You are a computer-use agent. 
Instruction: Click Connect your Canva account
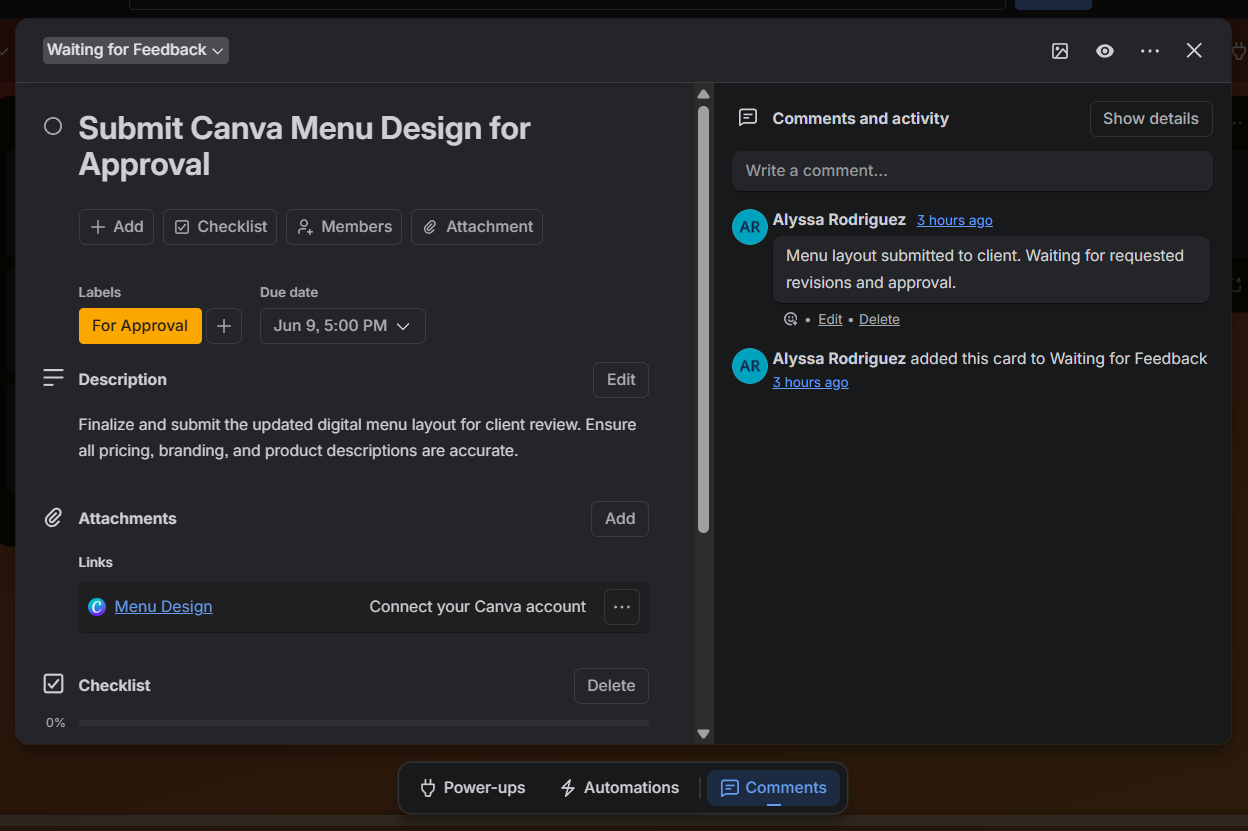478,607
